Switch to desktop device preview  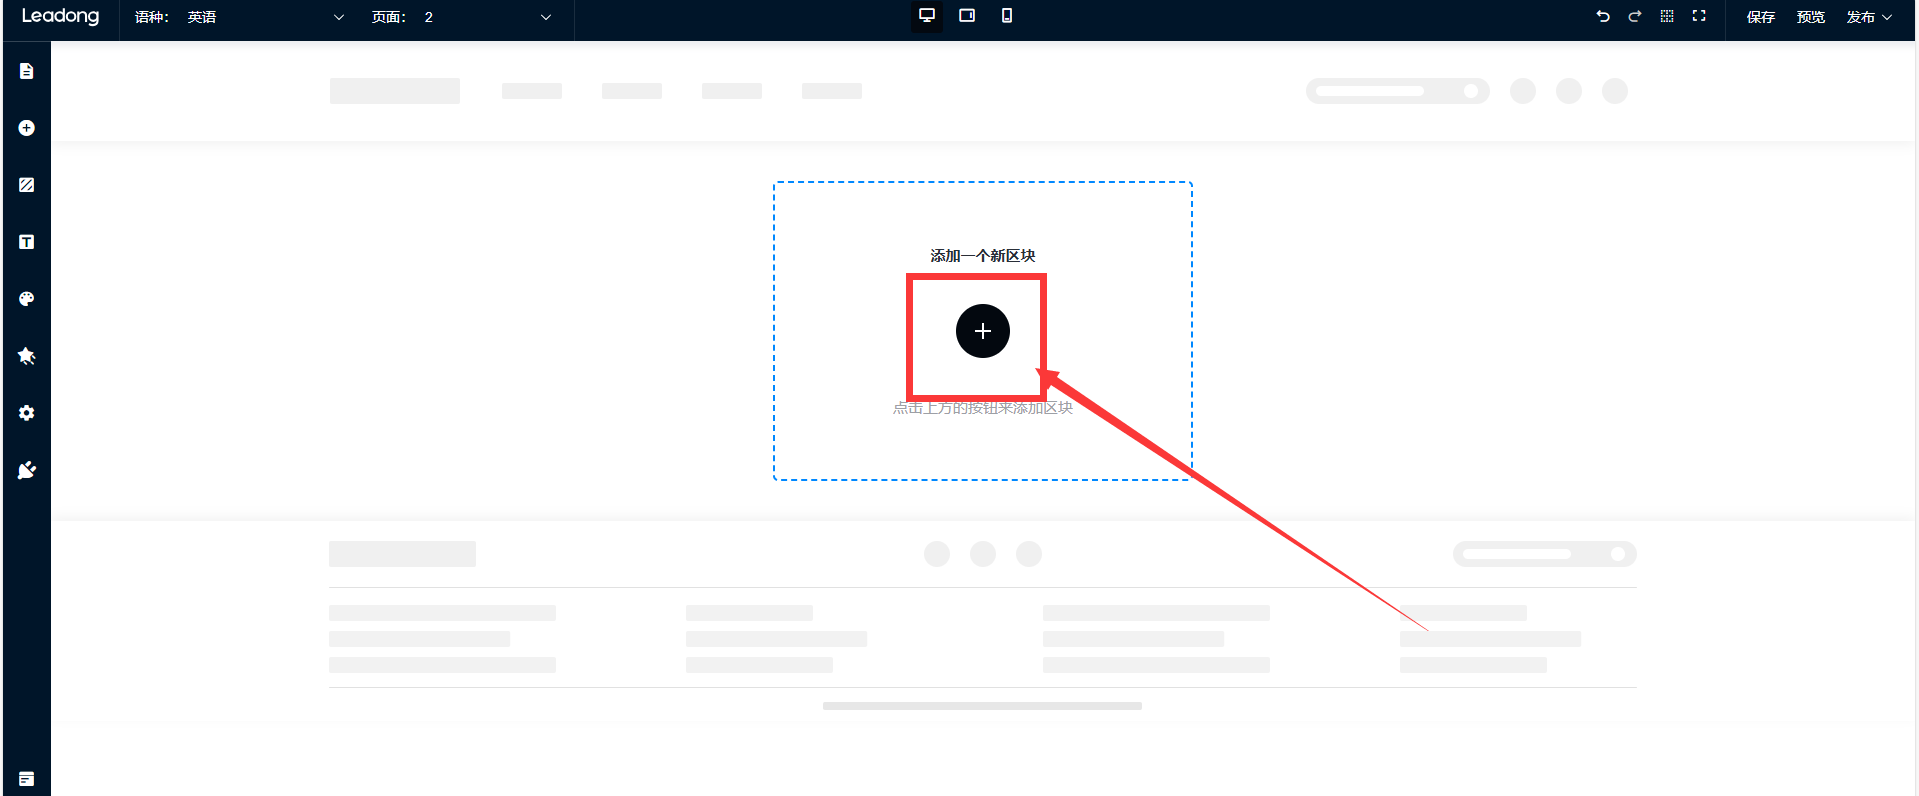coord(927,16)
